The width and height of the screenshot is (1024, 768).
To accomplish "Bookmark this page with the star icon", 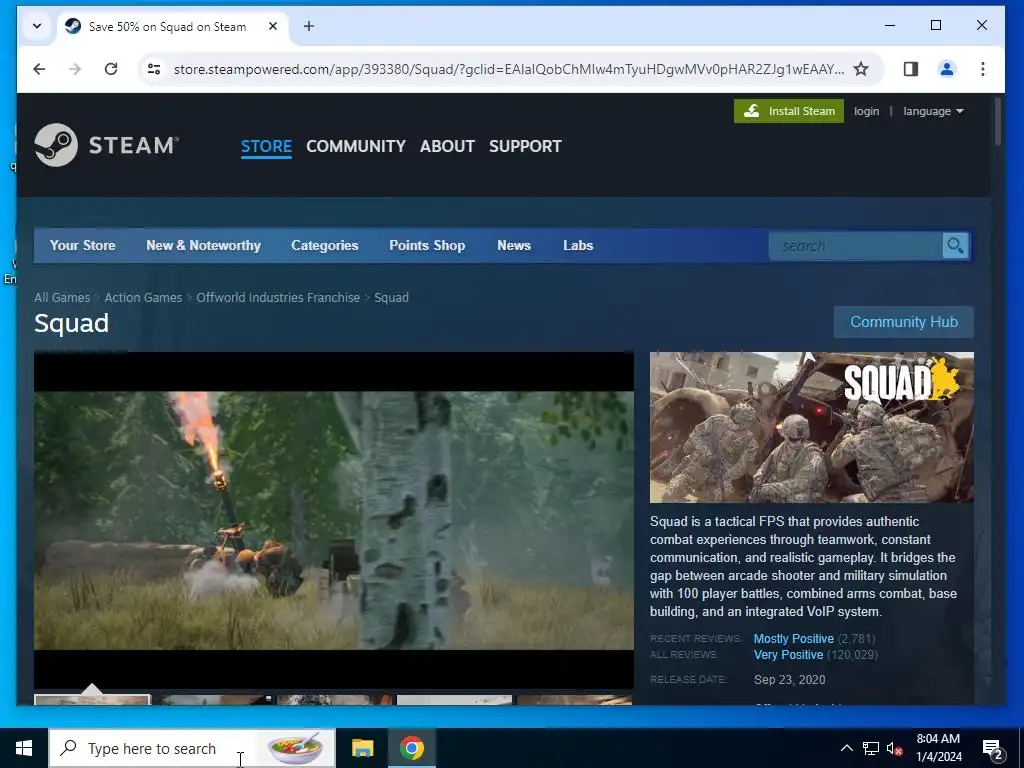I will coord(861,69).
